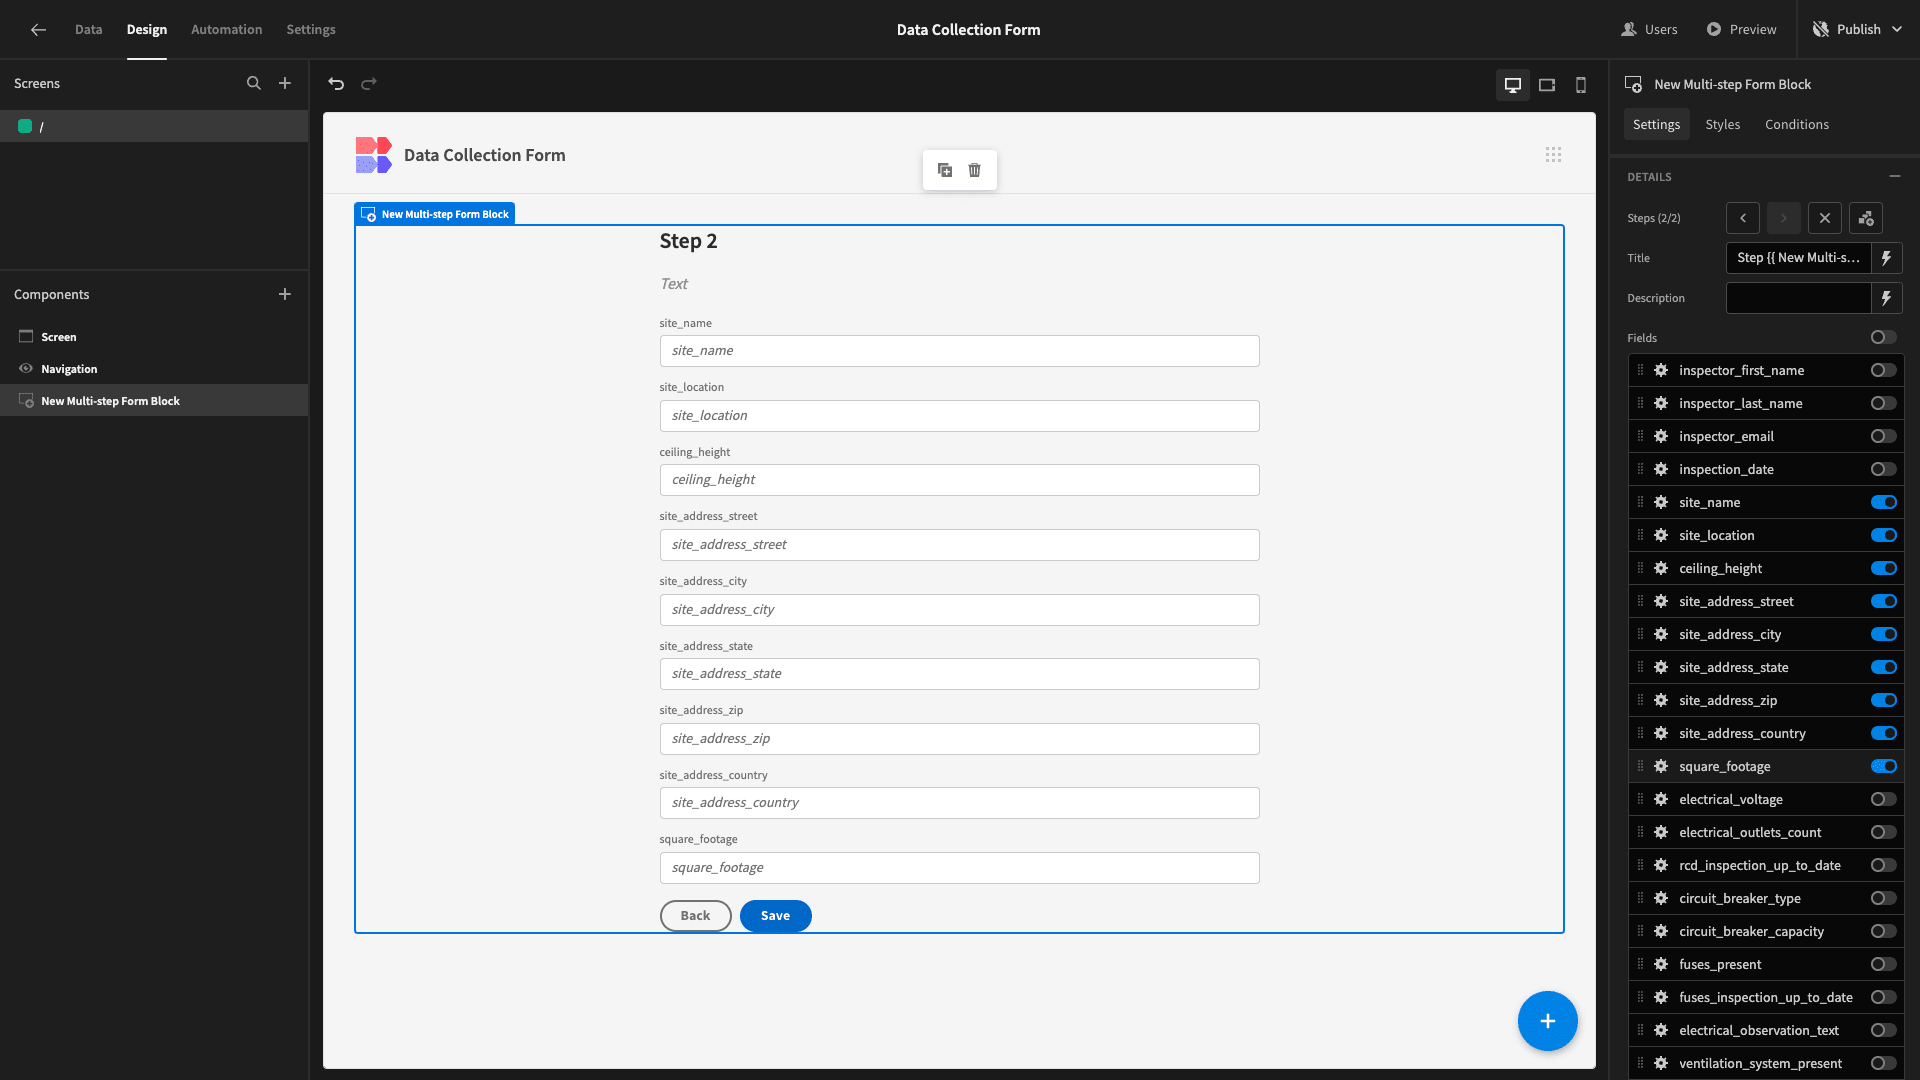The height and width of the screenshot is (1080, 1920).
Task: Delete the selected form block
Action: click(975, 170)
